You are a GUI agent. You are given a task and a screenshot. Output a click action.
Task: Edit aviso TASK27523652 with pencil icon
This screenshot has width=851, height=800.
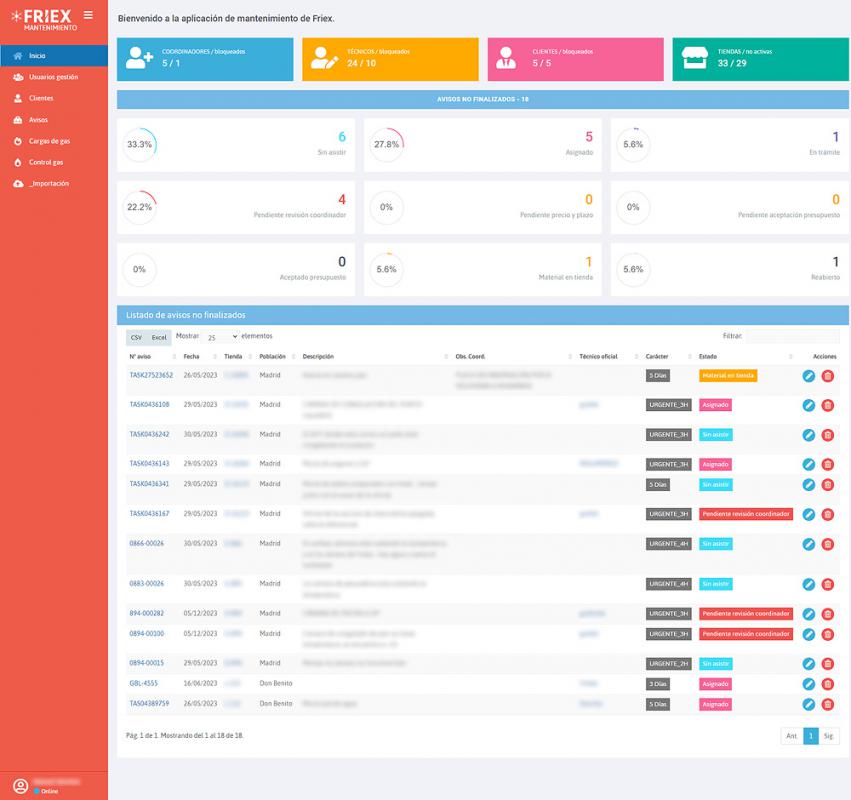point(808,376)
